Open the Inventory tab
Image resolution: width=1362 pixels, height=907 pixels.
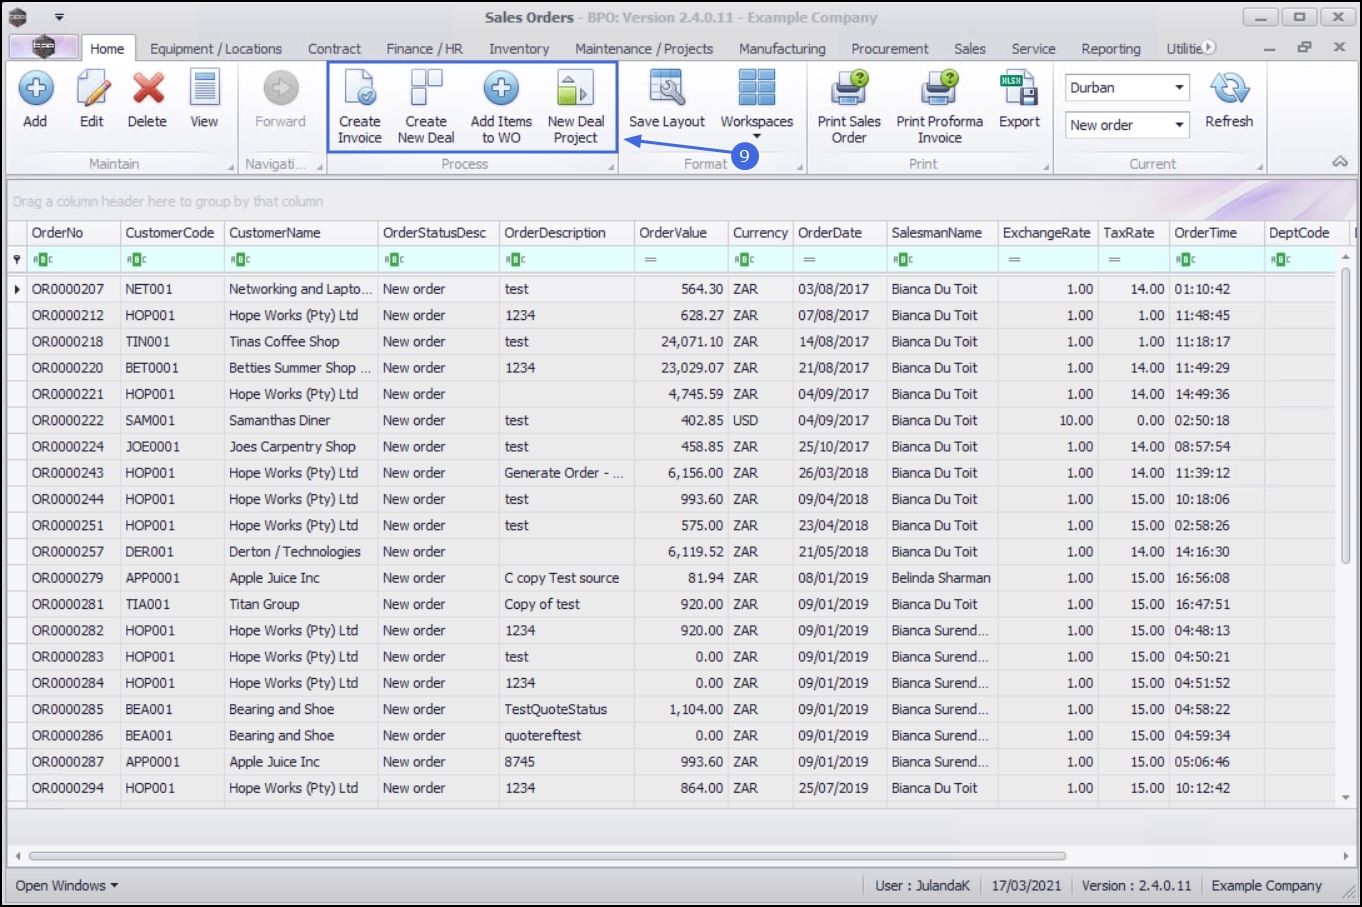coord(519,49)
